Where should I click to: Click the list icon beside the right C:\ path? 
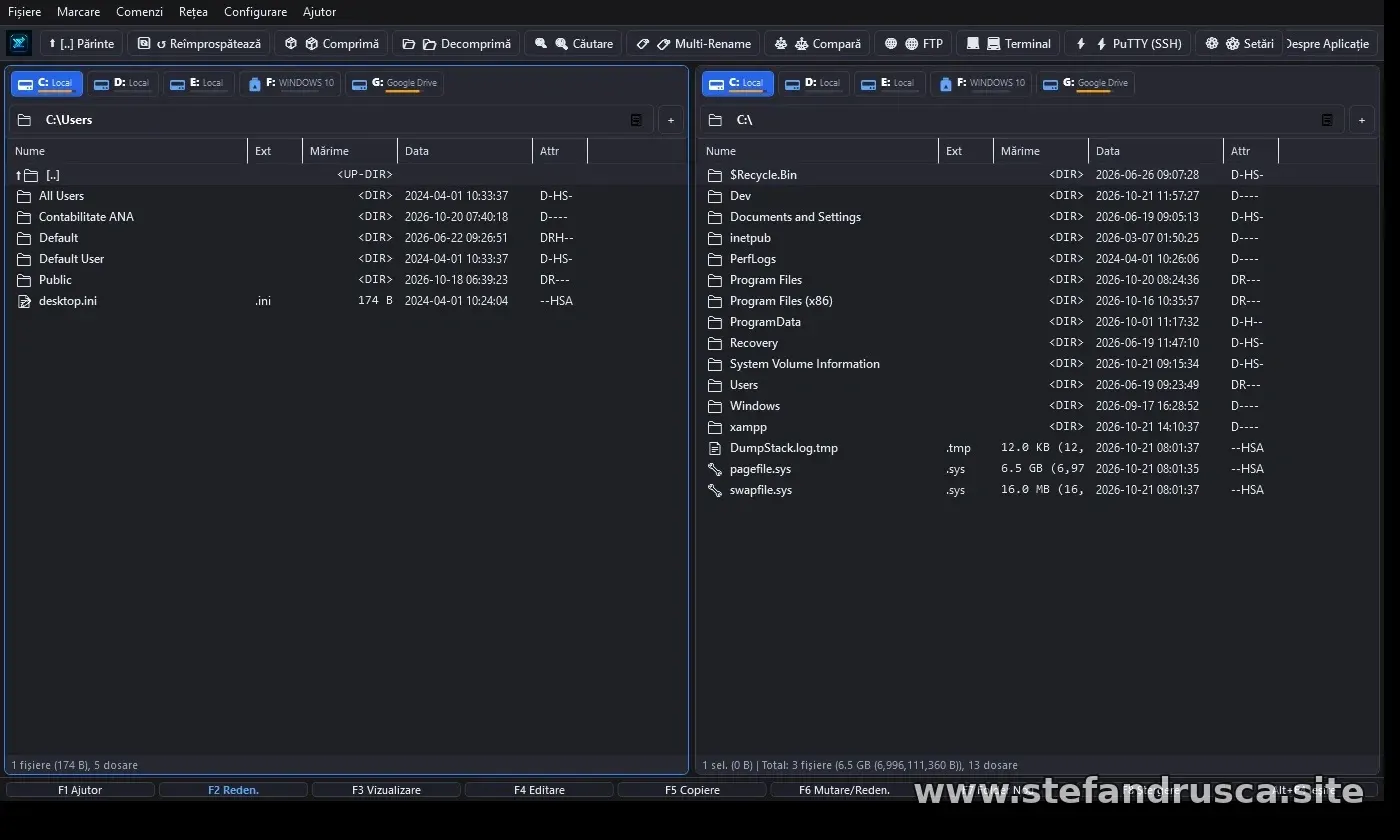[x=1327, y=120]
